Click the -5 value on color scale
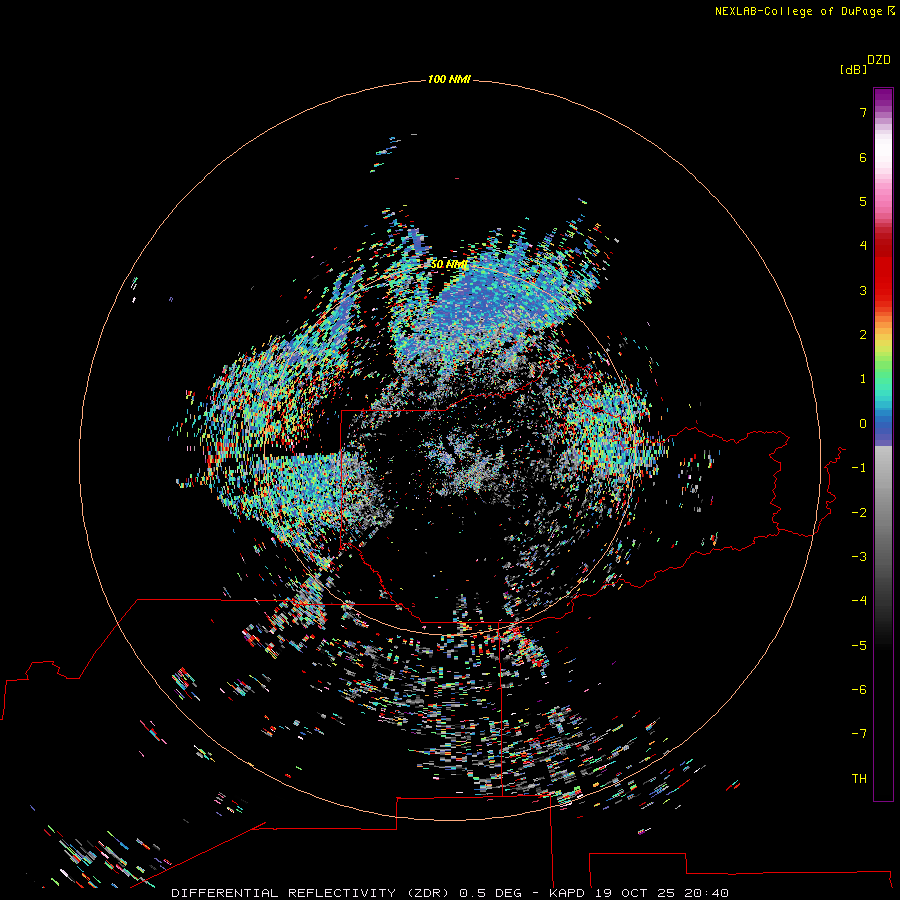This screenshot has height=900, width=900. [859, 646]
